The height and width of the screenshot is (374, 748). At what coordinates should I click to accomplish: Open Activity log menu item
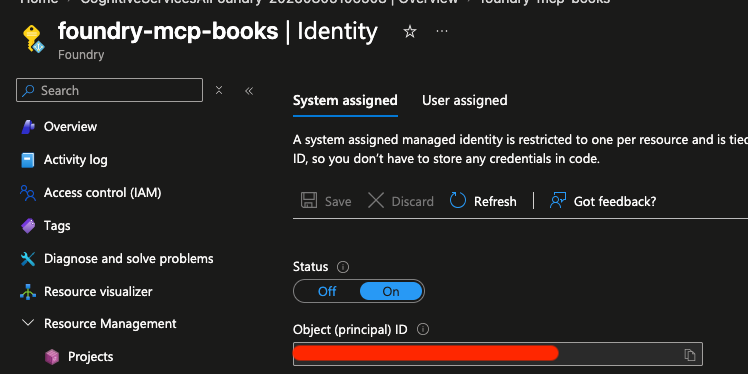(75, 160)
